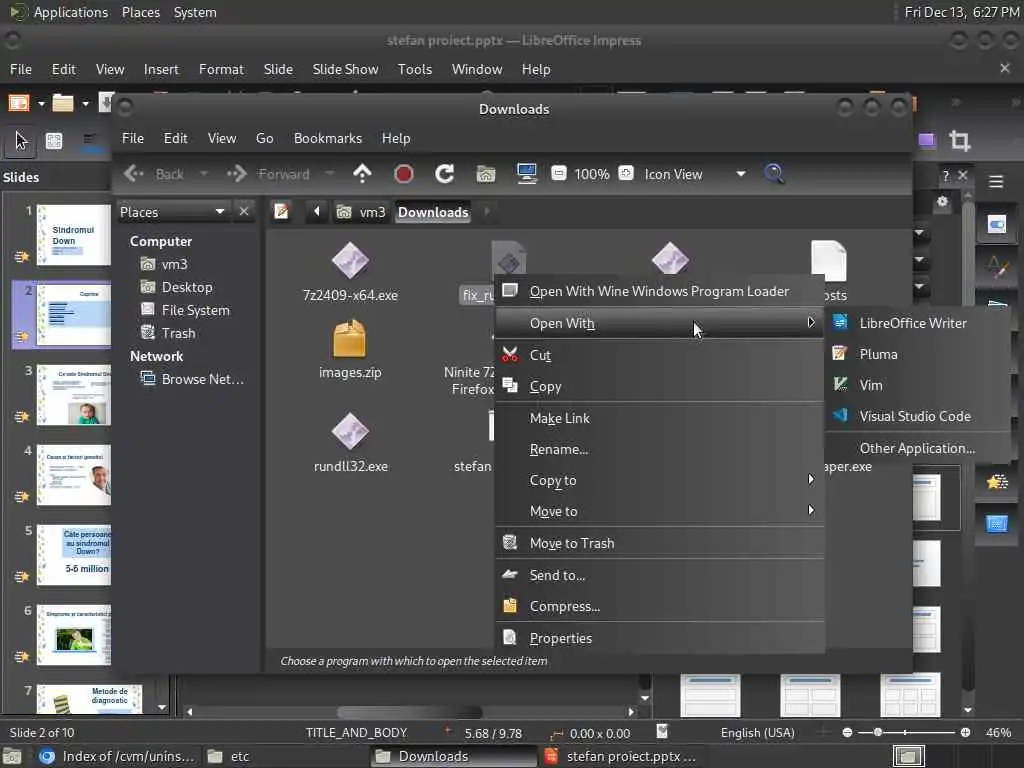Click the Impress zoom slider handle

point(878,732)
